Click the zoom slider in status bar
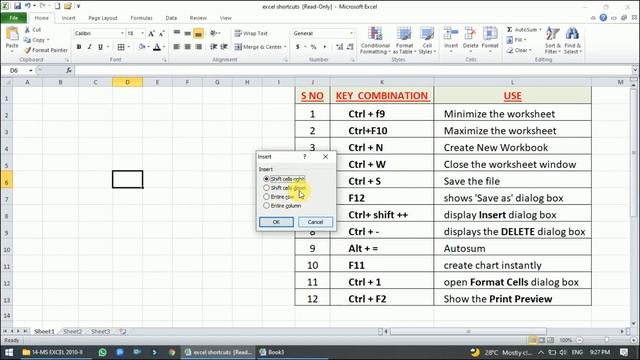The width and height of the screenshot is (640, 360). coord(607,340)
